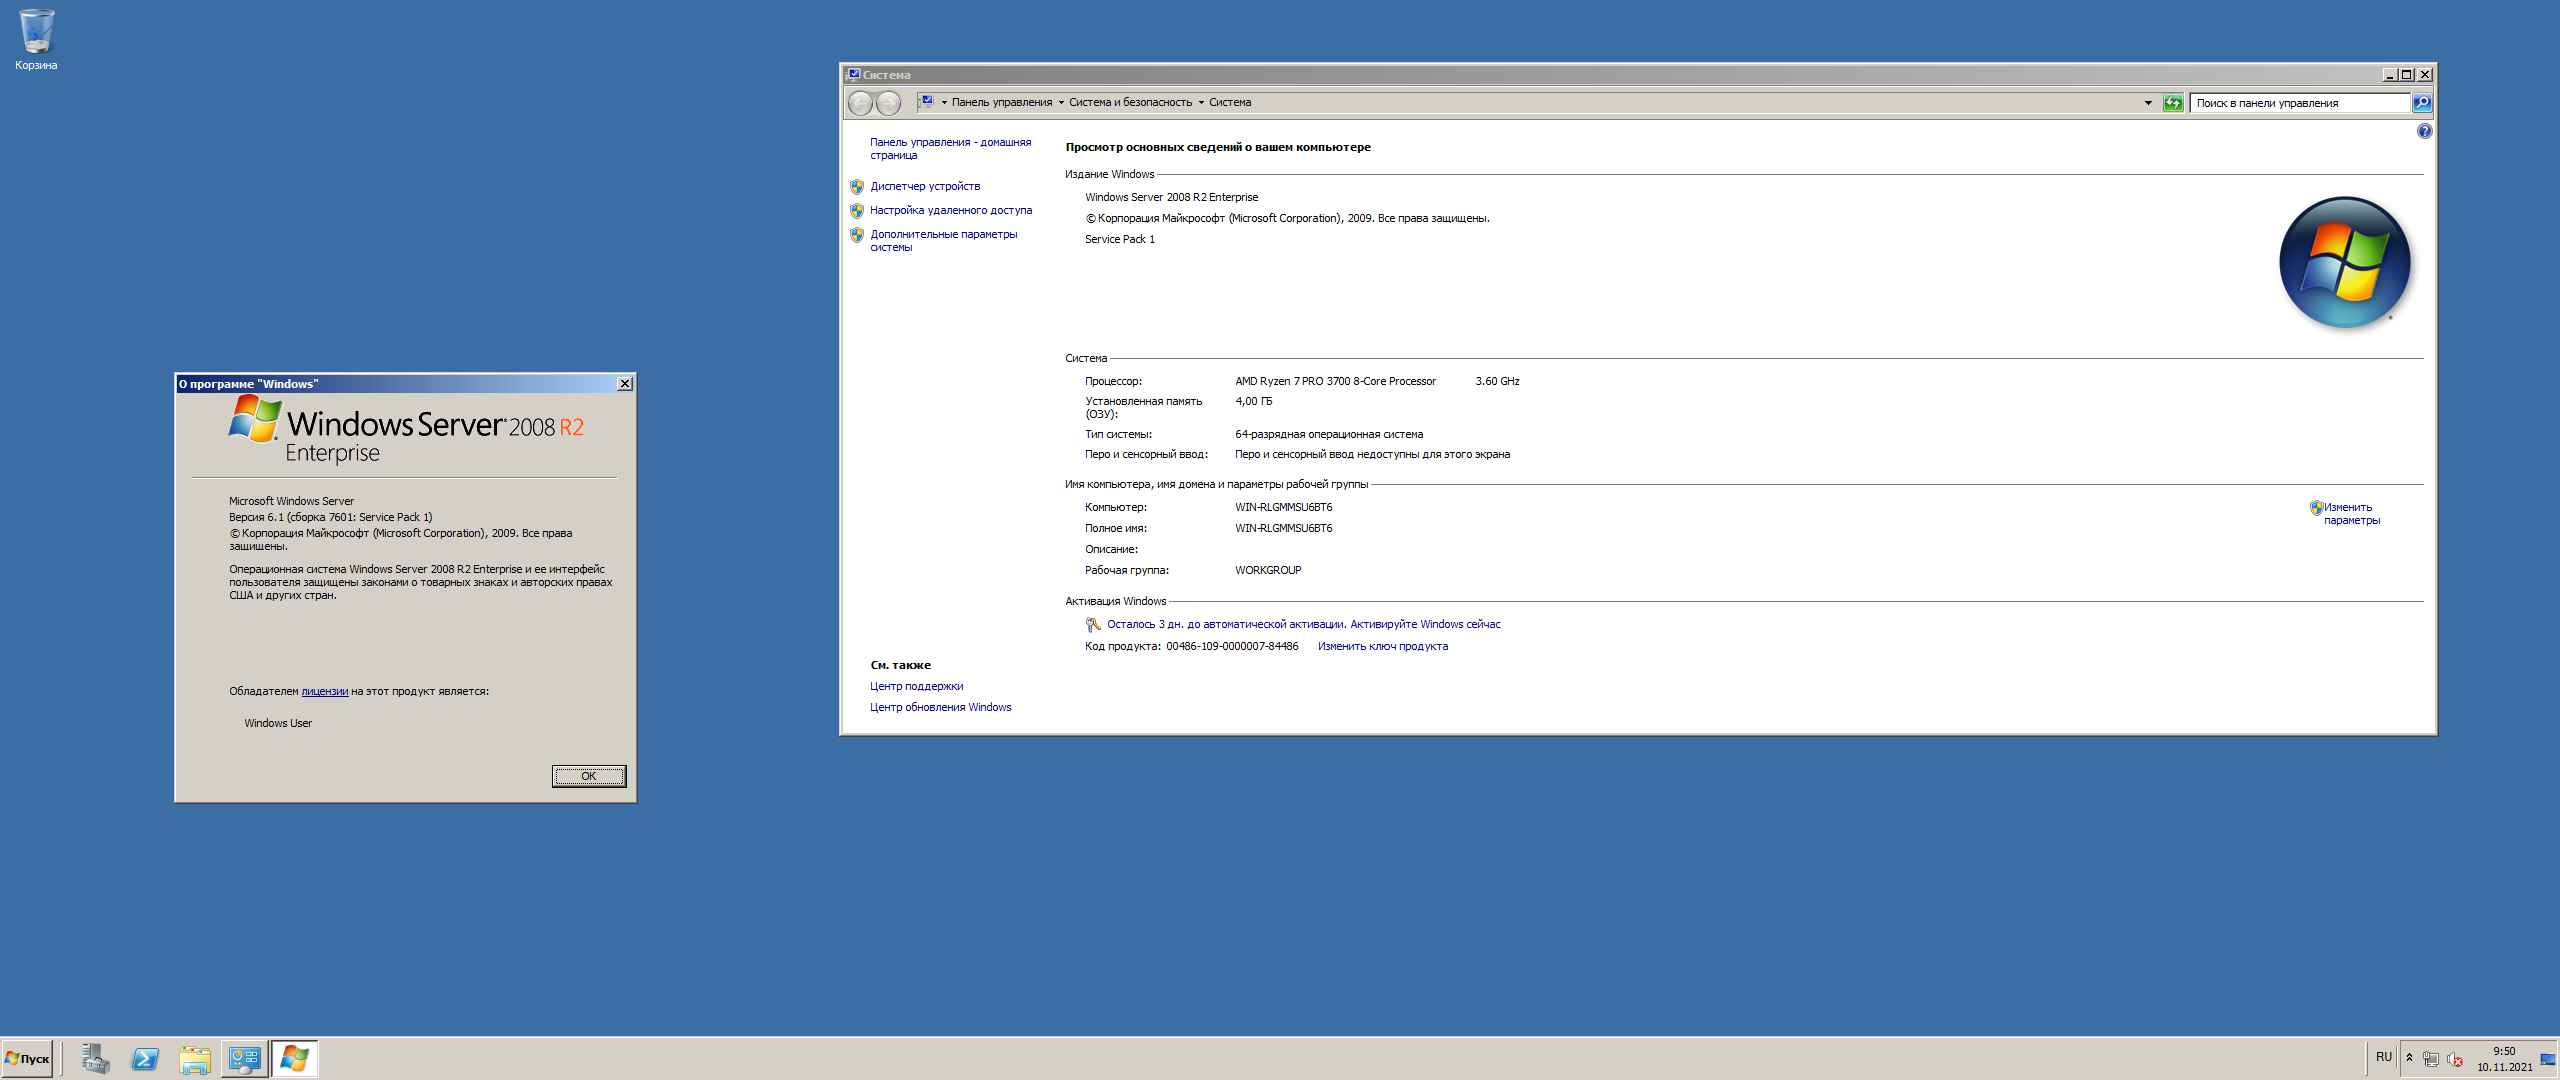2560x1080 pixels.
Task: Click the Система window title icon
Action: (x=853, y=75)
